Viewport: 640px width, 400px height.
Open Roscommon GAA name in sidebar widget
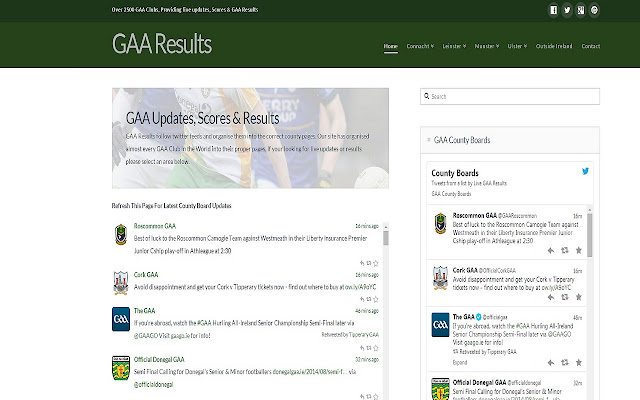(475, 216)
